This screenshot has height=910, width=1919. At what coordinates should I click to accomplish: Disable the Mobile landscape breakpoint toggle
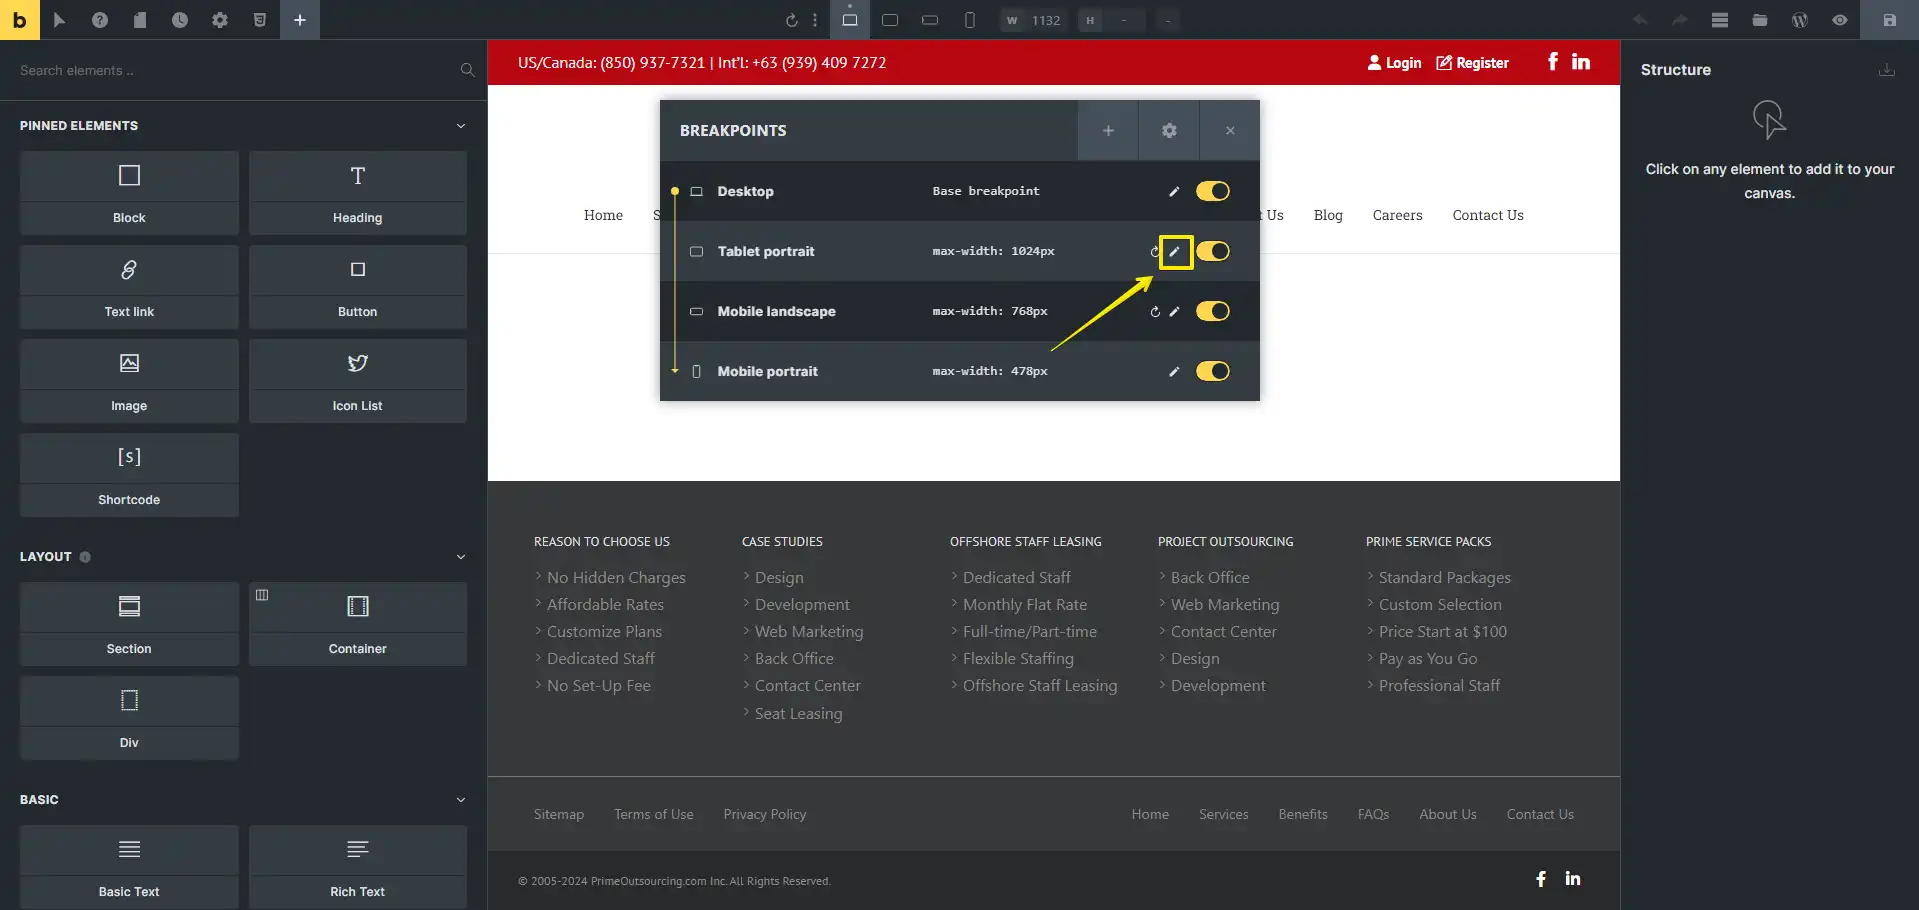(x=1213, y=311)
